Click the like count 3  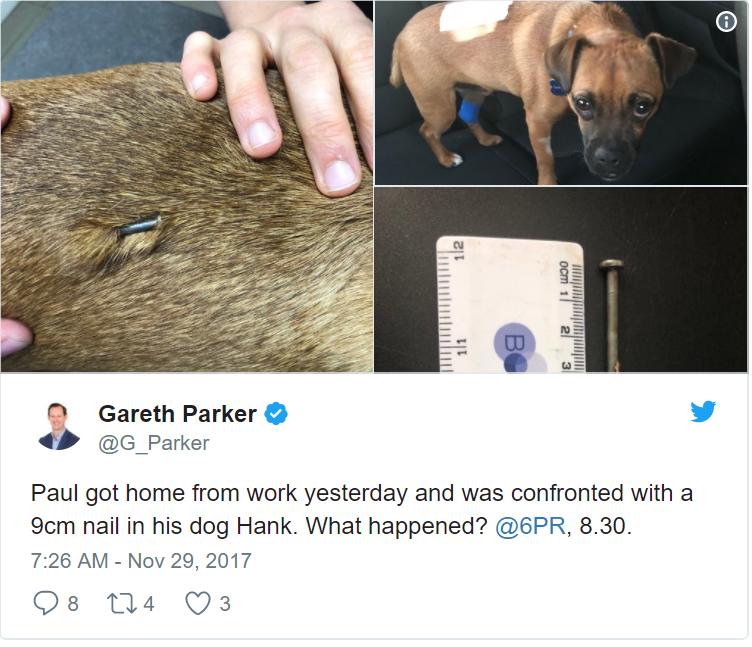point(225,603)
